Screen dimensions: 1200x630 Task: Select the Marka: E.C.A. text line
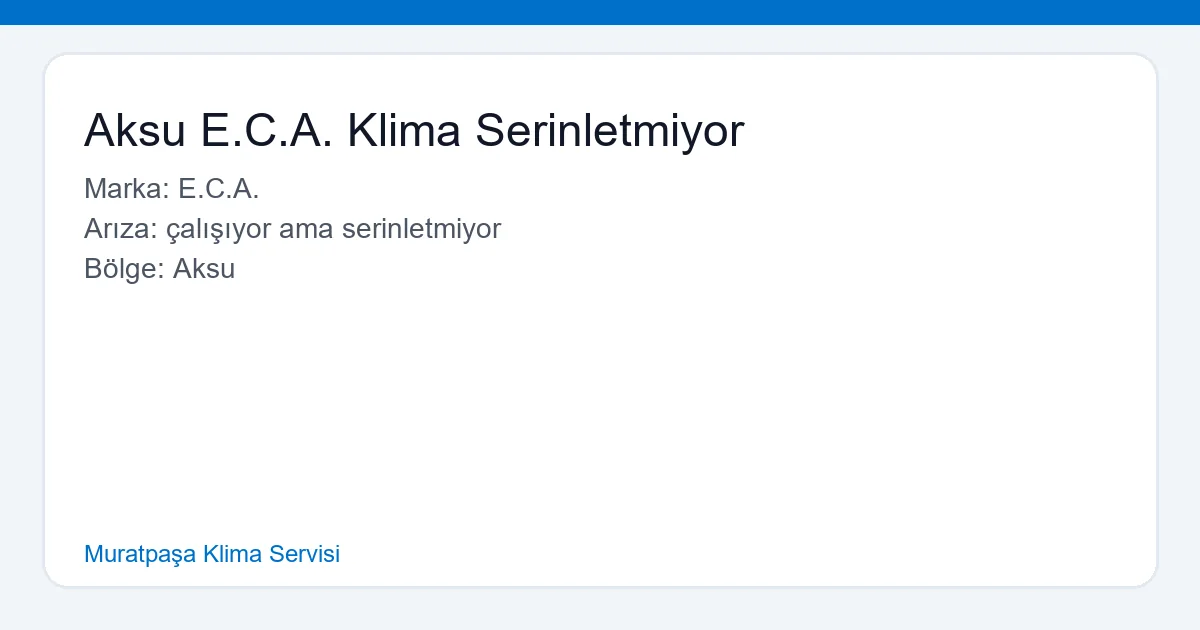172,189
